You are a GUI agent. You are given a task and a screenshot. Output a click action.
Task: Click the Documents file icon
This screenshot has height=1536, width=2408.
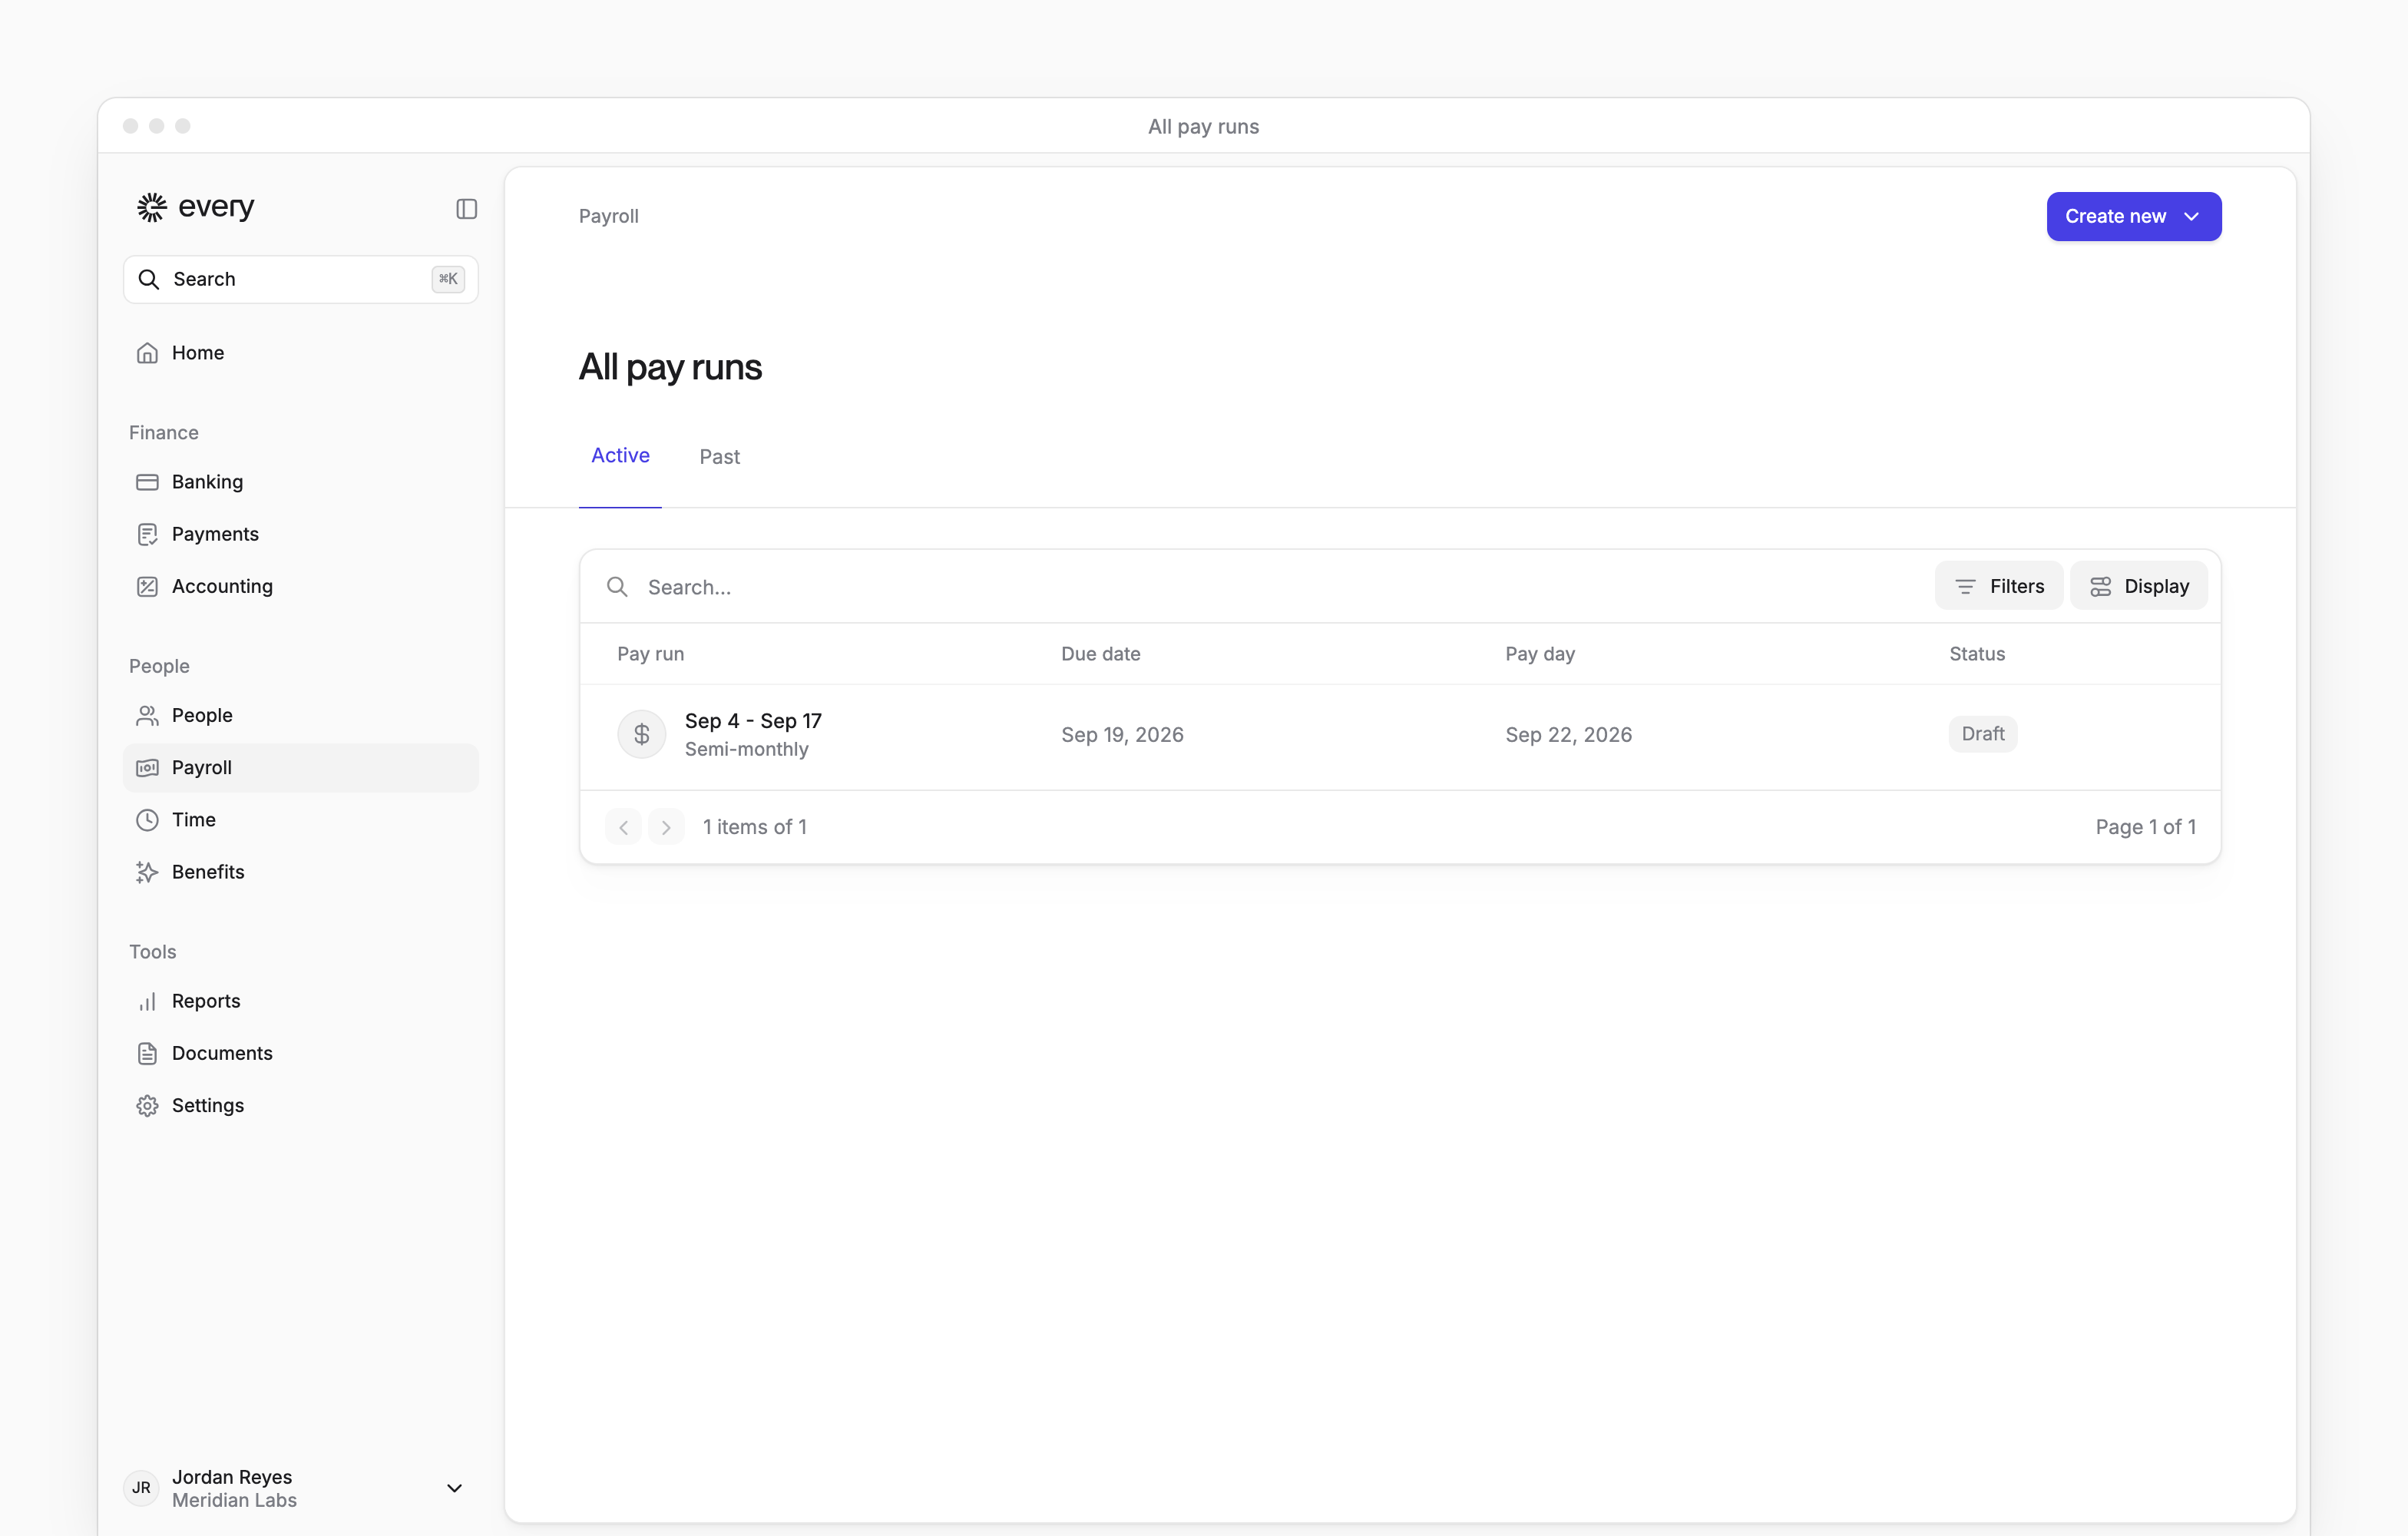(x=147, y=1053)
